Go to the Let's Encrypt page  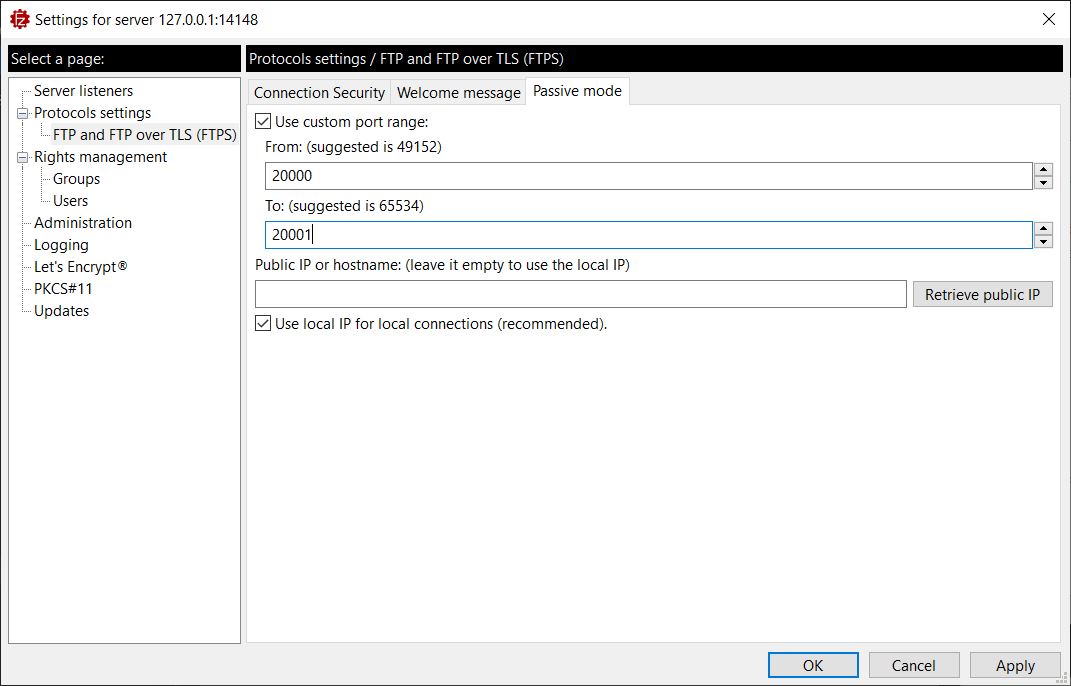(x=80, y=267)
